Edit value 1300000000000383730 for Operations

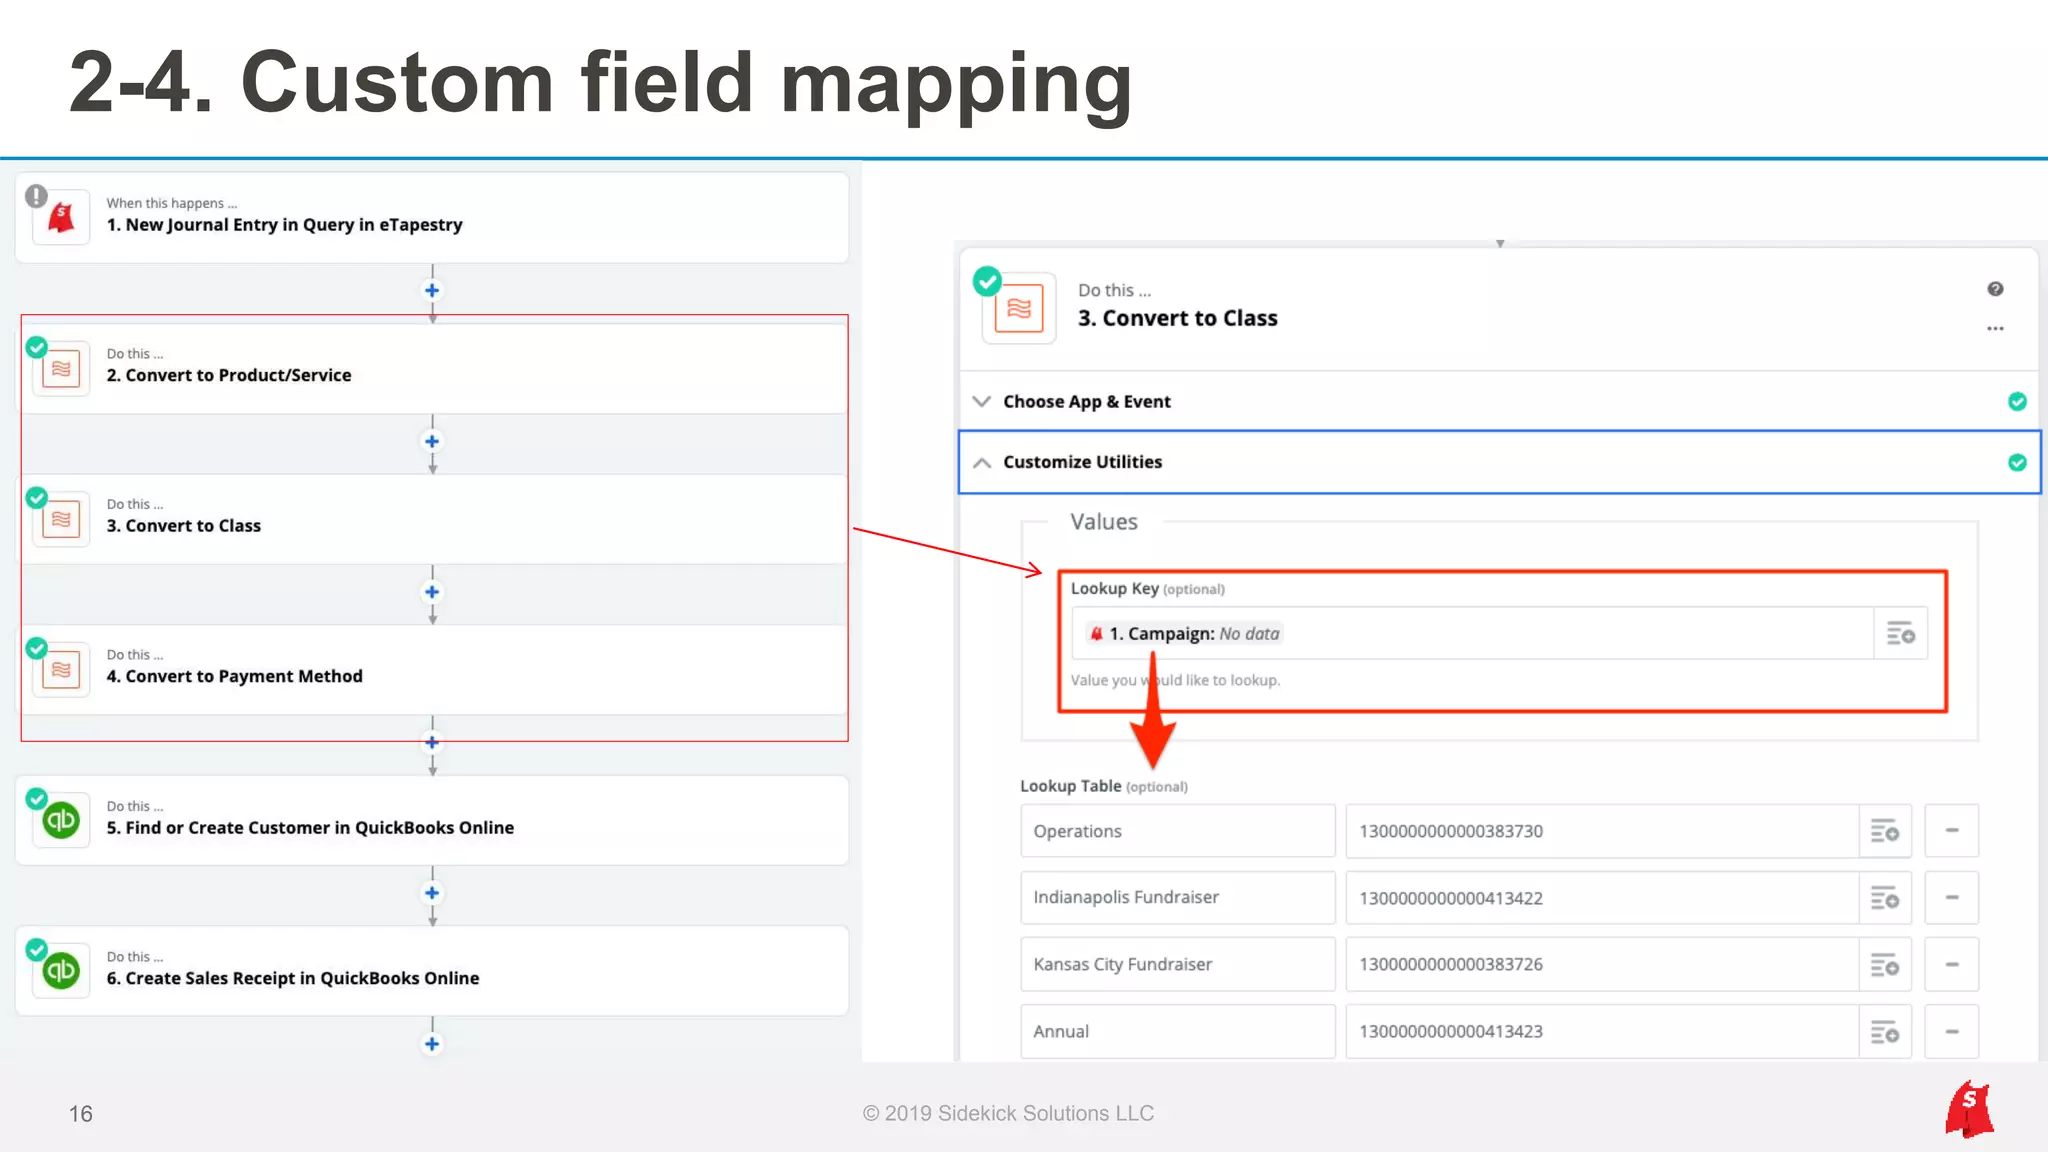pyautogui.click(x=1602, y=831)
